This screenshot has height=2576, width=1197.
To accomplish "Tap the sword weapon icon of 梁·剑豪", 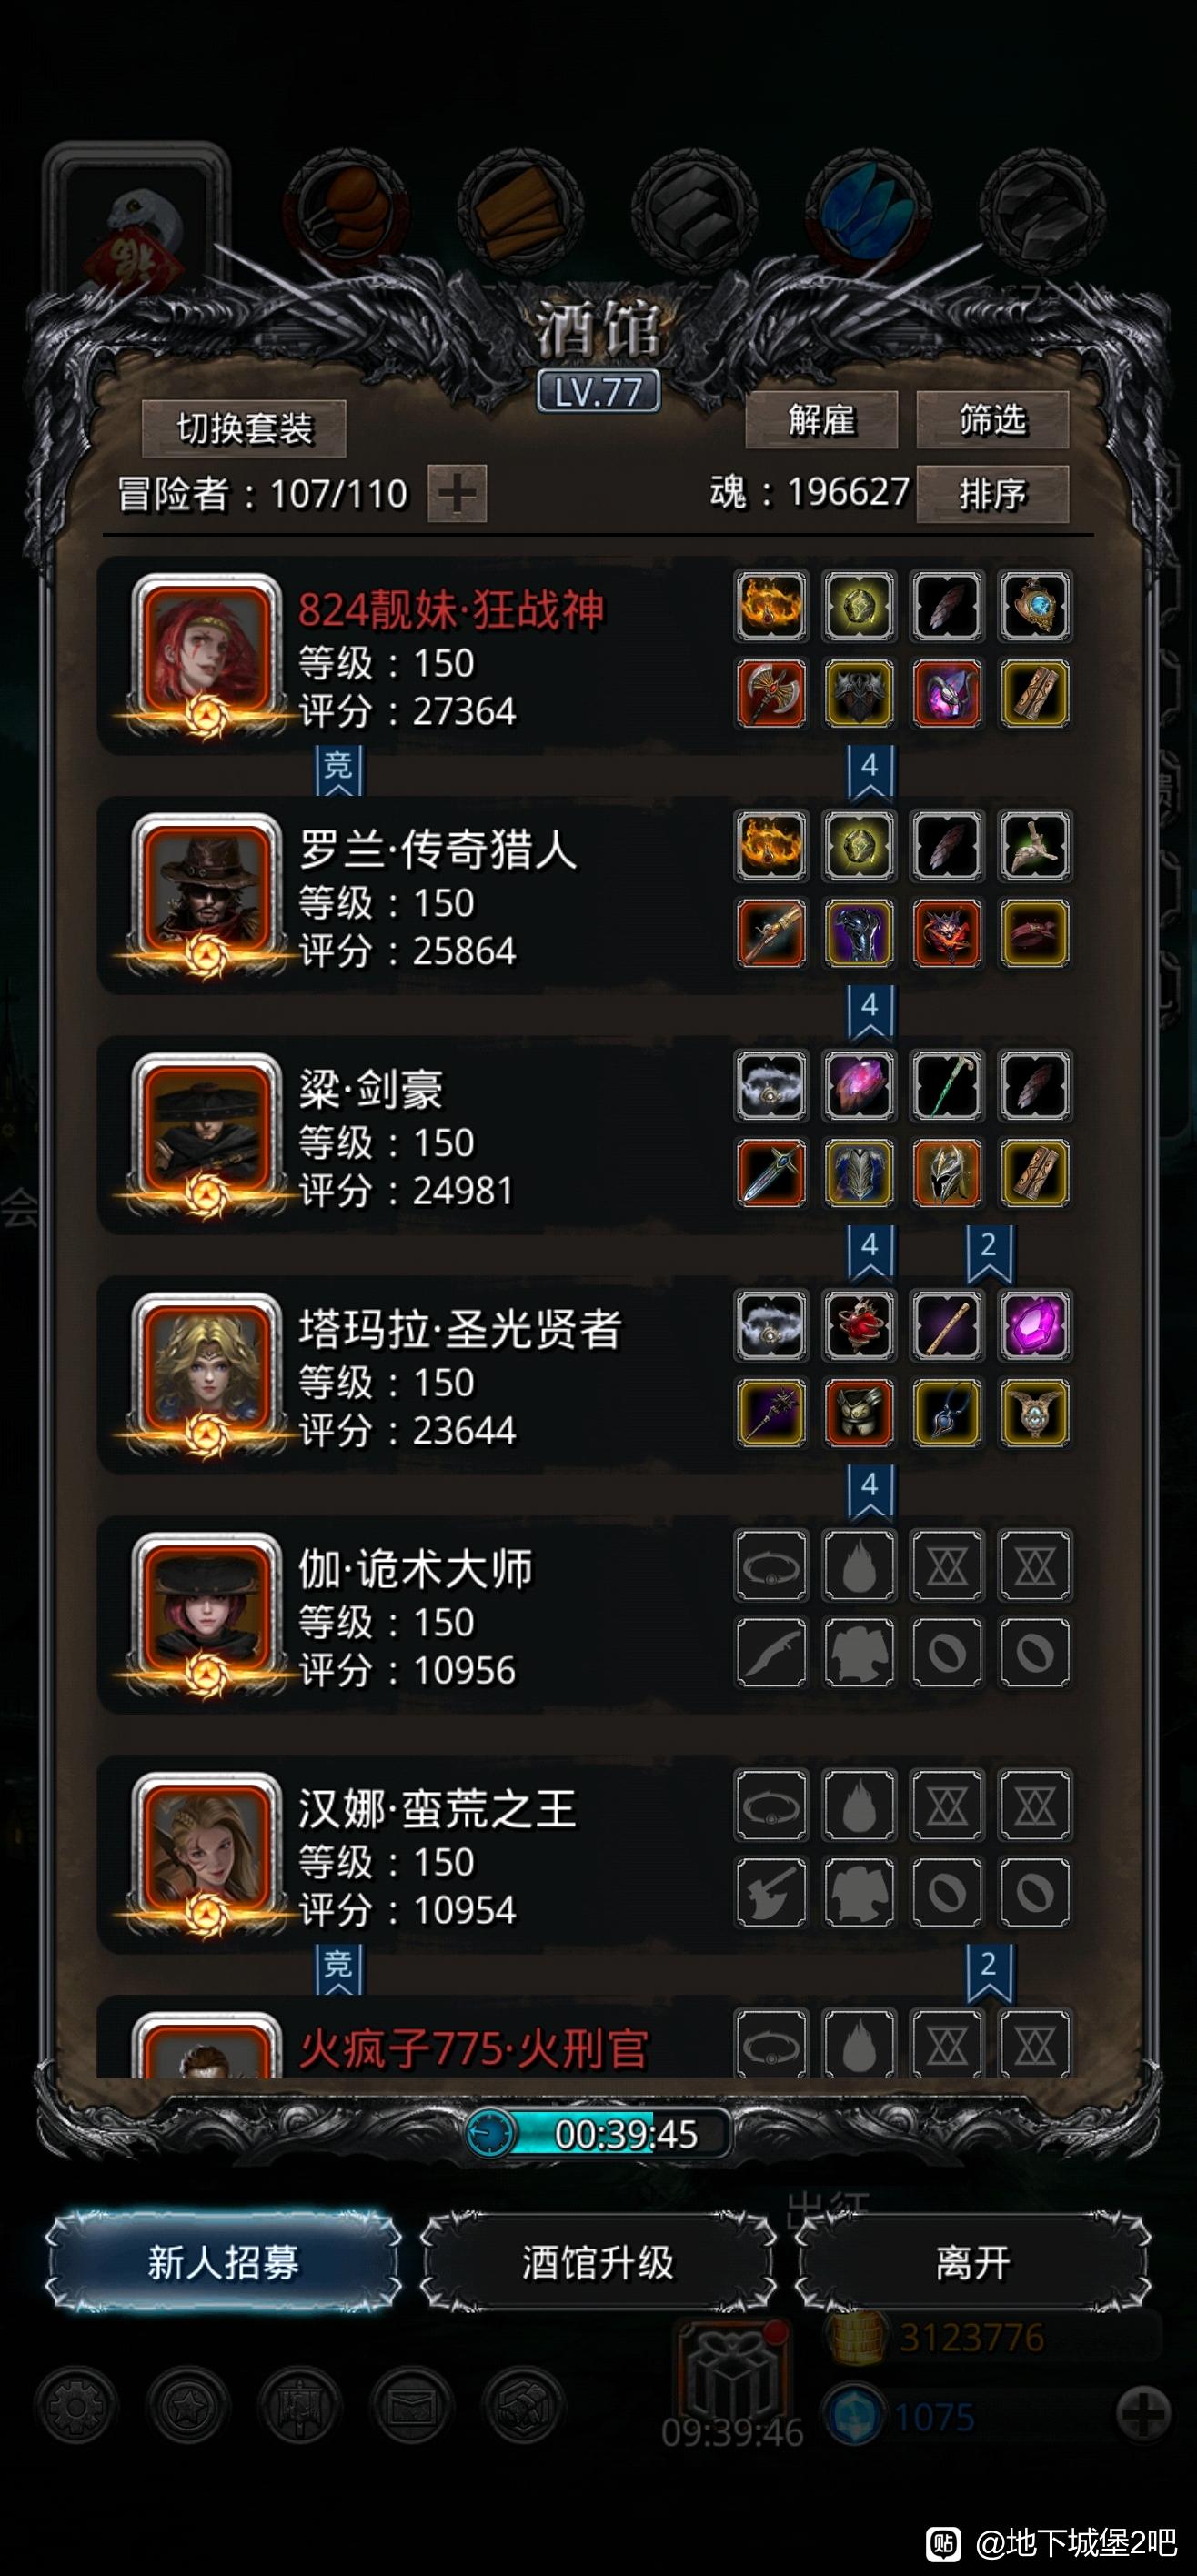I will (770, 1173).
